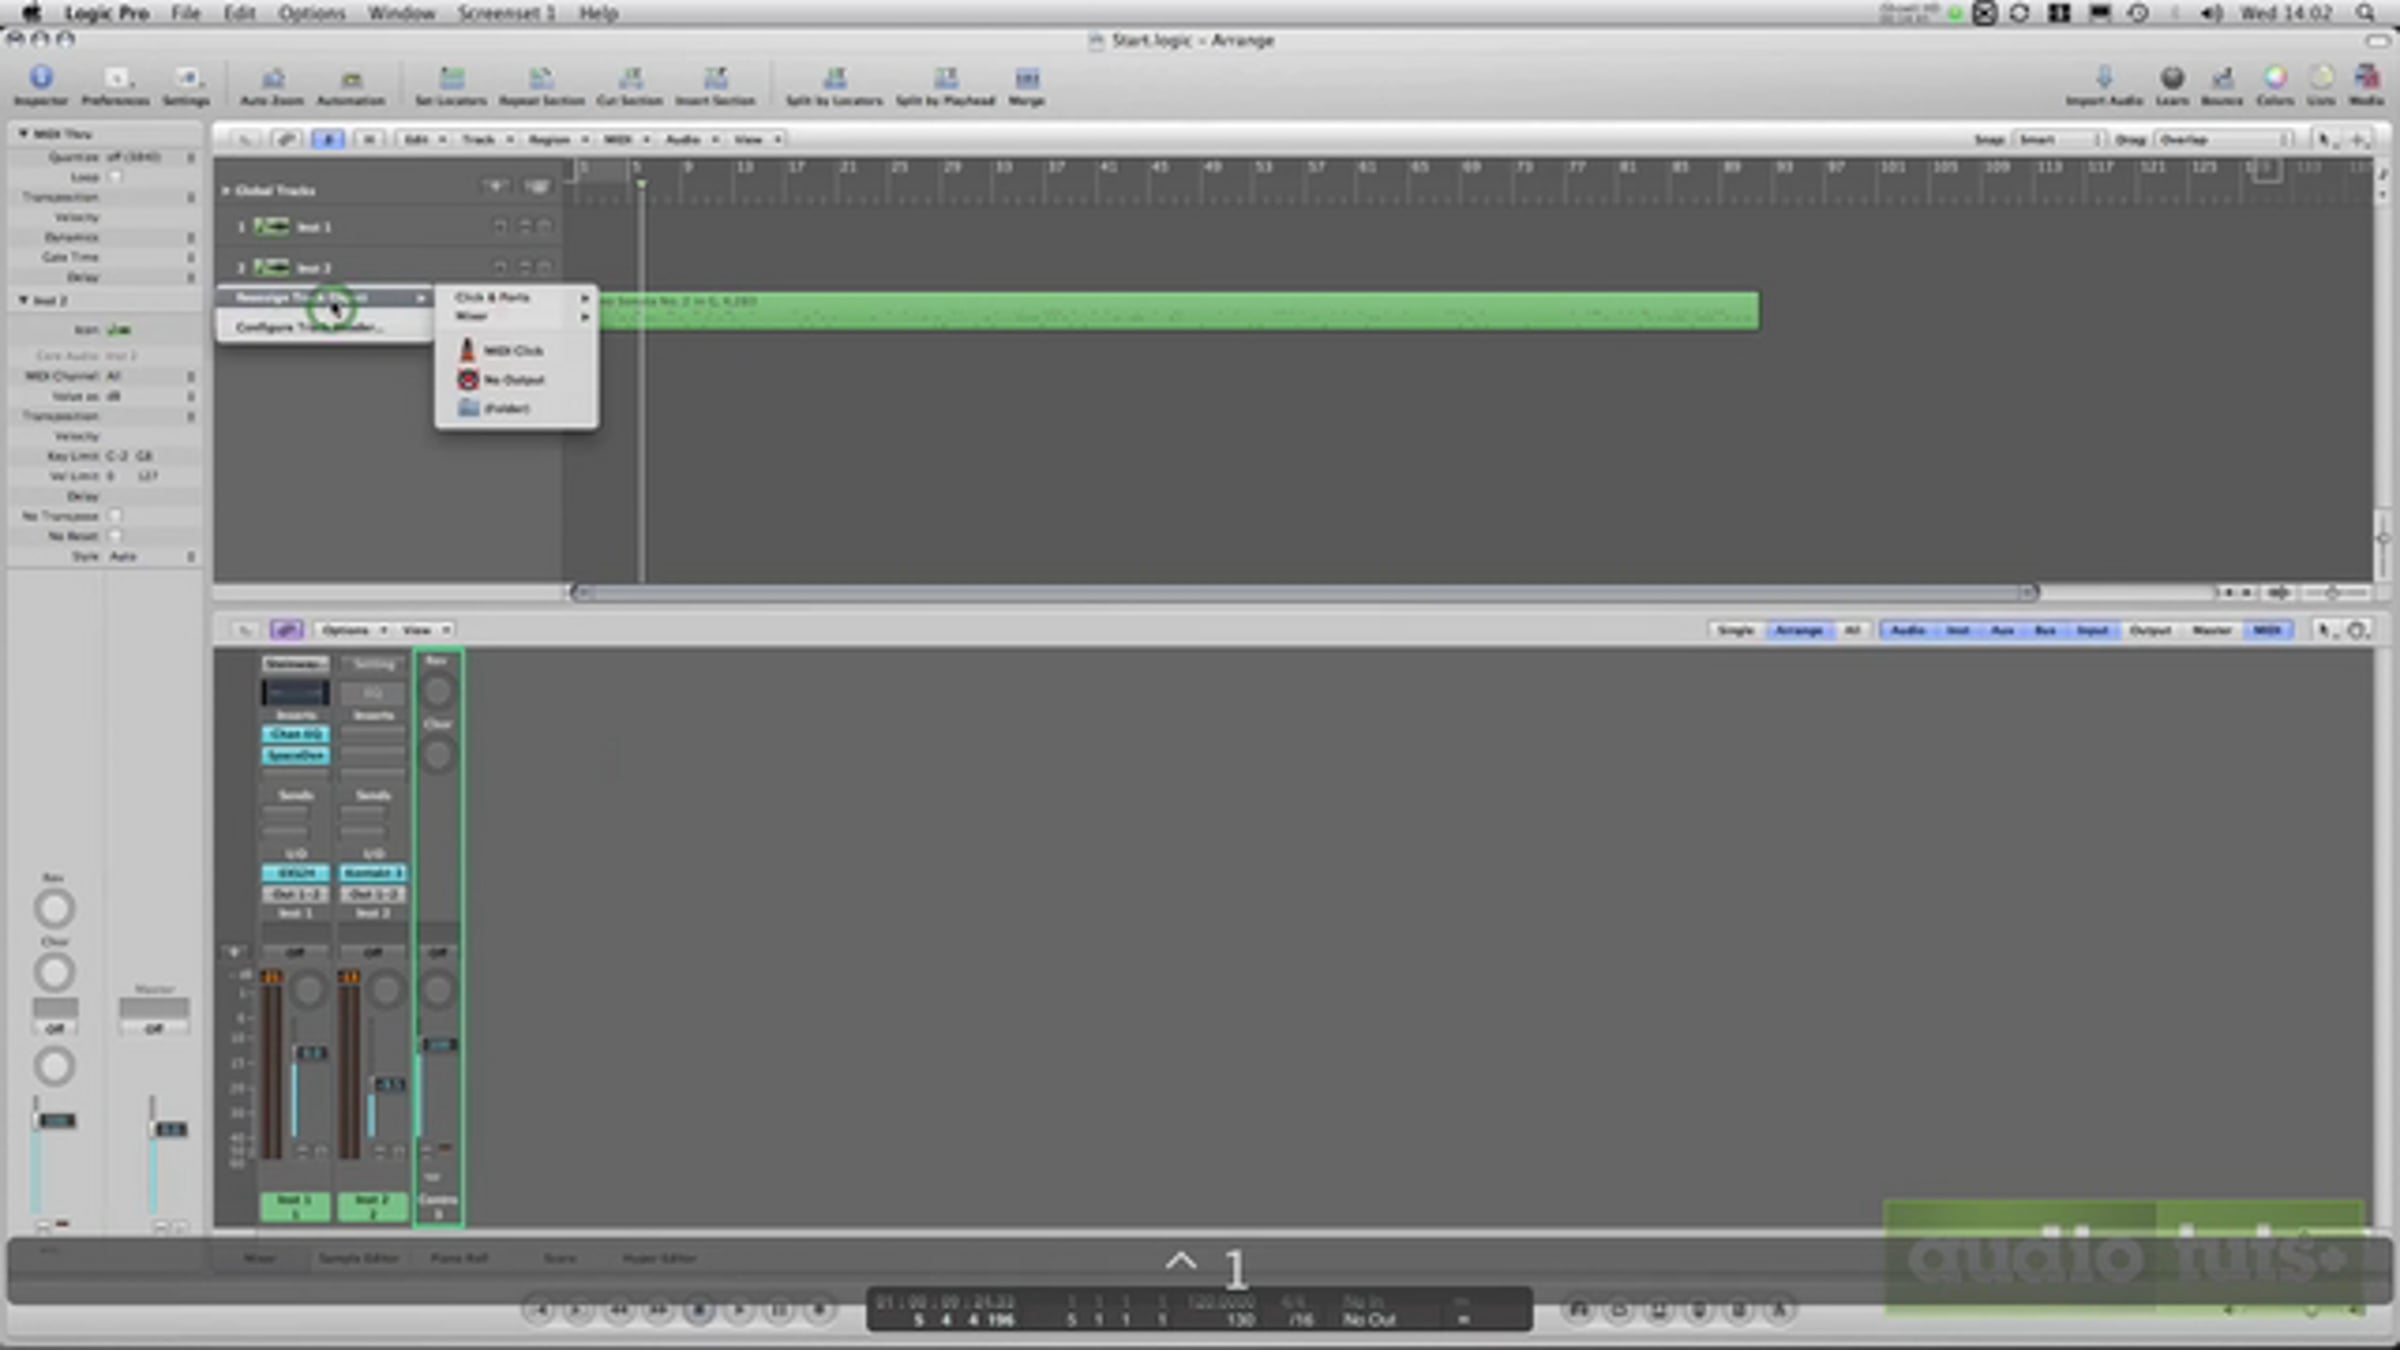Click the Inst 2 channel strip name
This screenshot has height=1350, width=2400.
[x=372, y=1206]
